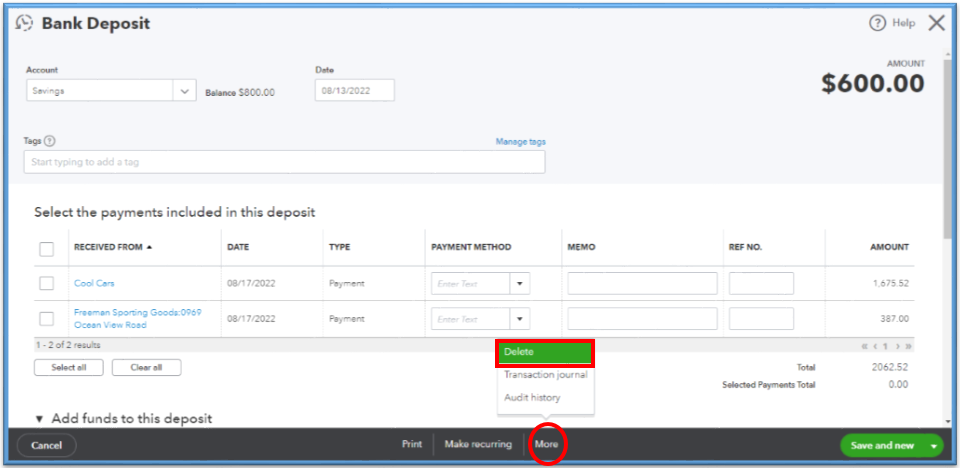Open the Freeman Sporting Goods customer link
The width and height of the screenshot is (960, 468).
[x=138, y=319]
